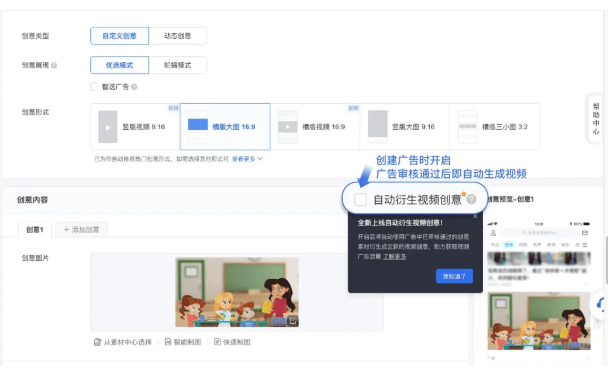This screenshot has width=613, height=380.
Task: Click the help icon beside 智选广告
Action: click(134, 87)
